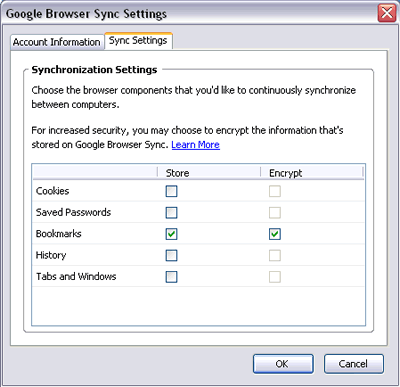Viewport: 400px width, 387px height.
Task: Enable Store checkbox for History
Action: pyautogui.click(x=171, y=256)
